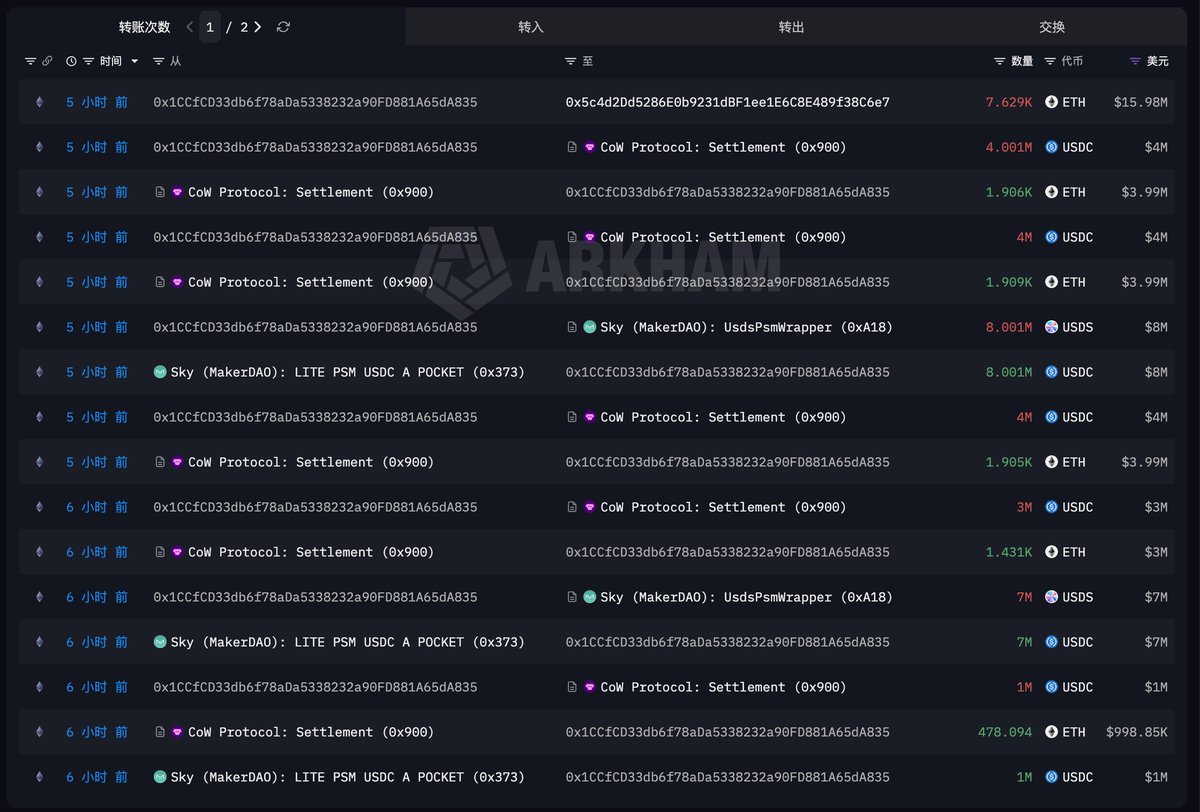The height and width of the screenshot is (812, 1200).
Task: Click the USDC token icon in the 3M row
Action: pyautogui.click(x=1052, y=507)
